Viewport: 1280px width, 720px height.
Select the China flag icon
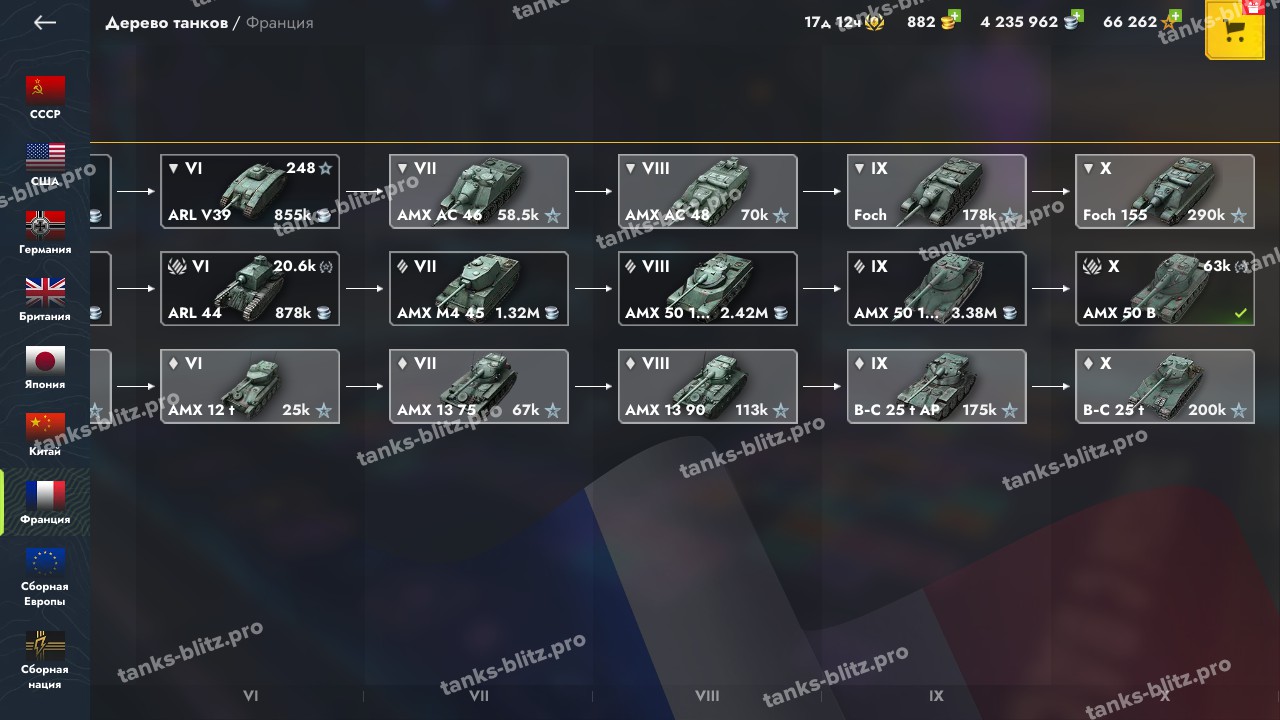coord(45,427)
